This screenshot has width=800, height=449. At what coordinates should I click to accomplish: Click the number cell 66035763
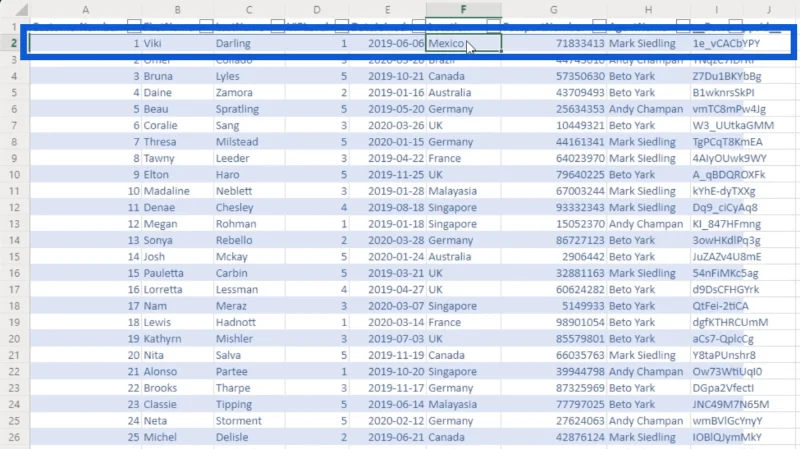[554, 355]
